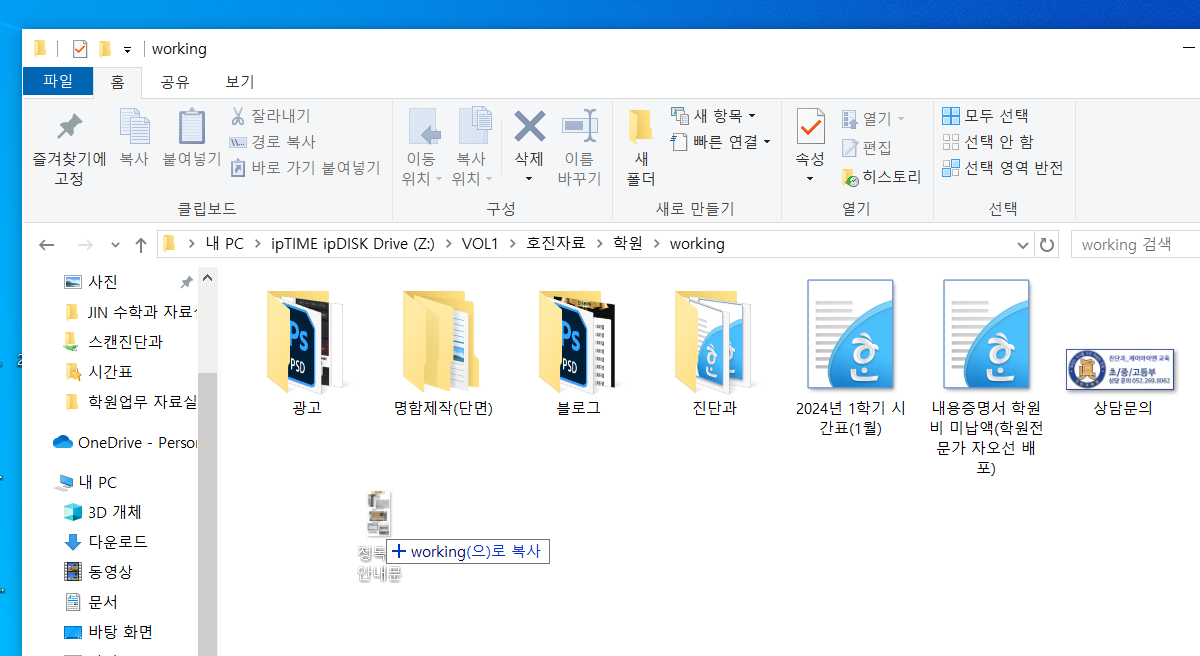
Task: Click the 붙여넣기 clipboard icon
Action: [191, 127]
